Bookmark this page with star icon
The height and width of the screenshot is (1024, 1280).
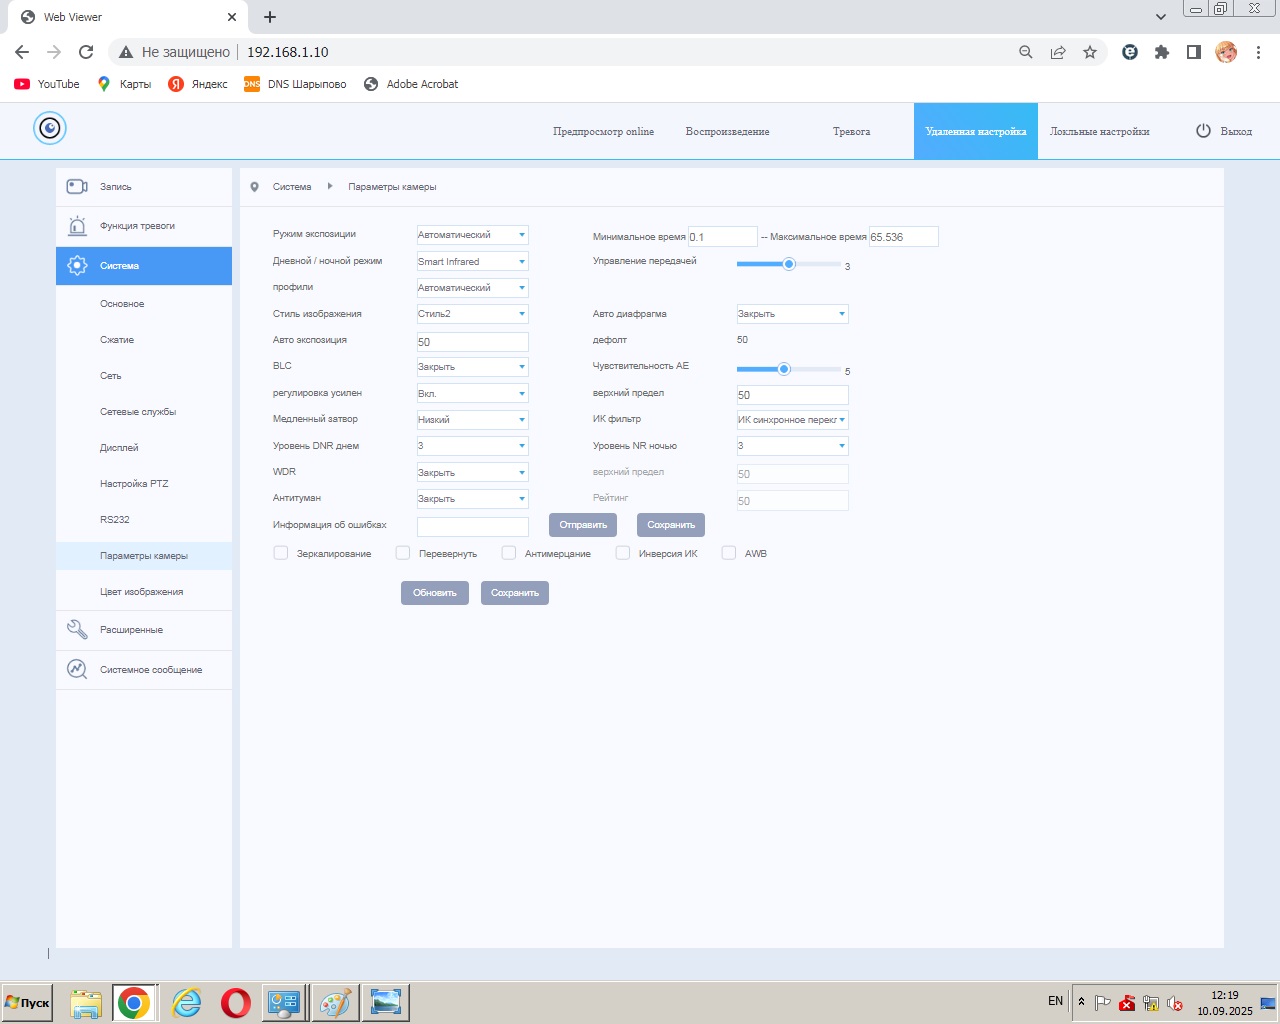click(x=1090, y=52)
